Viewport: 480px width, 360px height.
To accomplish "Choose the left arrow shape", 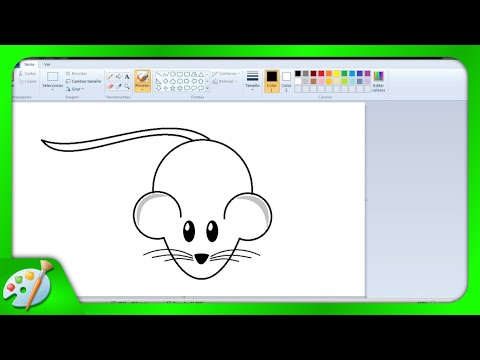I will tap(194, 81).
